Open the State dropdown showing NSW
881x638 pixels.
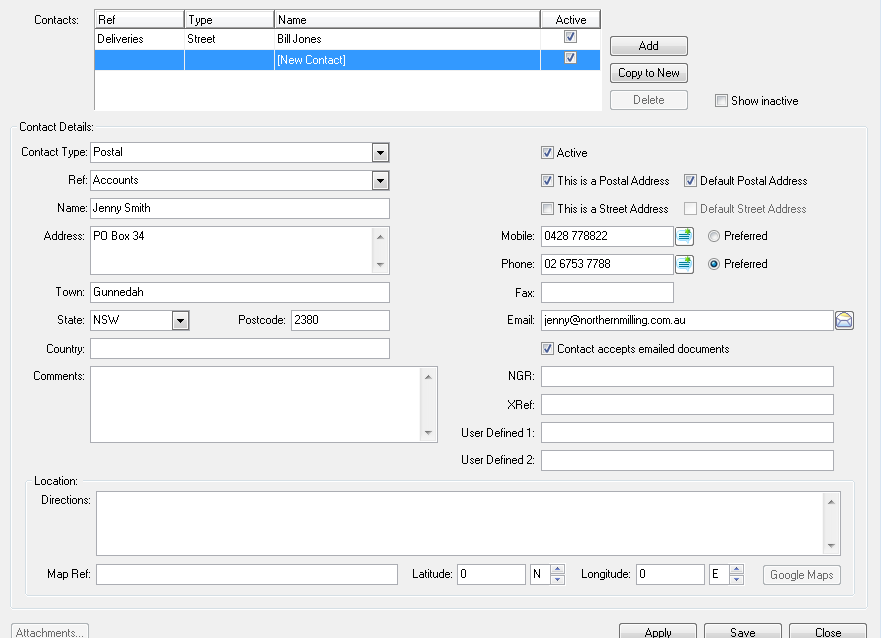(180, 321)
